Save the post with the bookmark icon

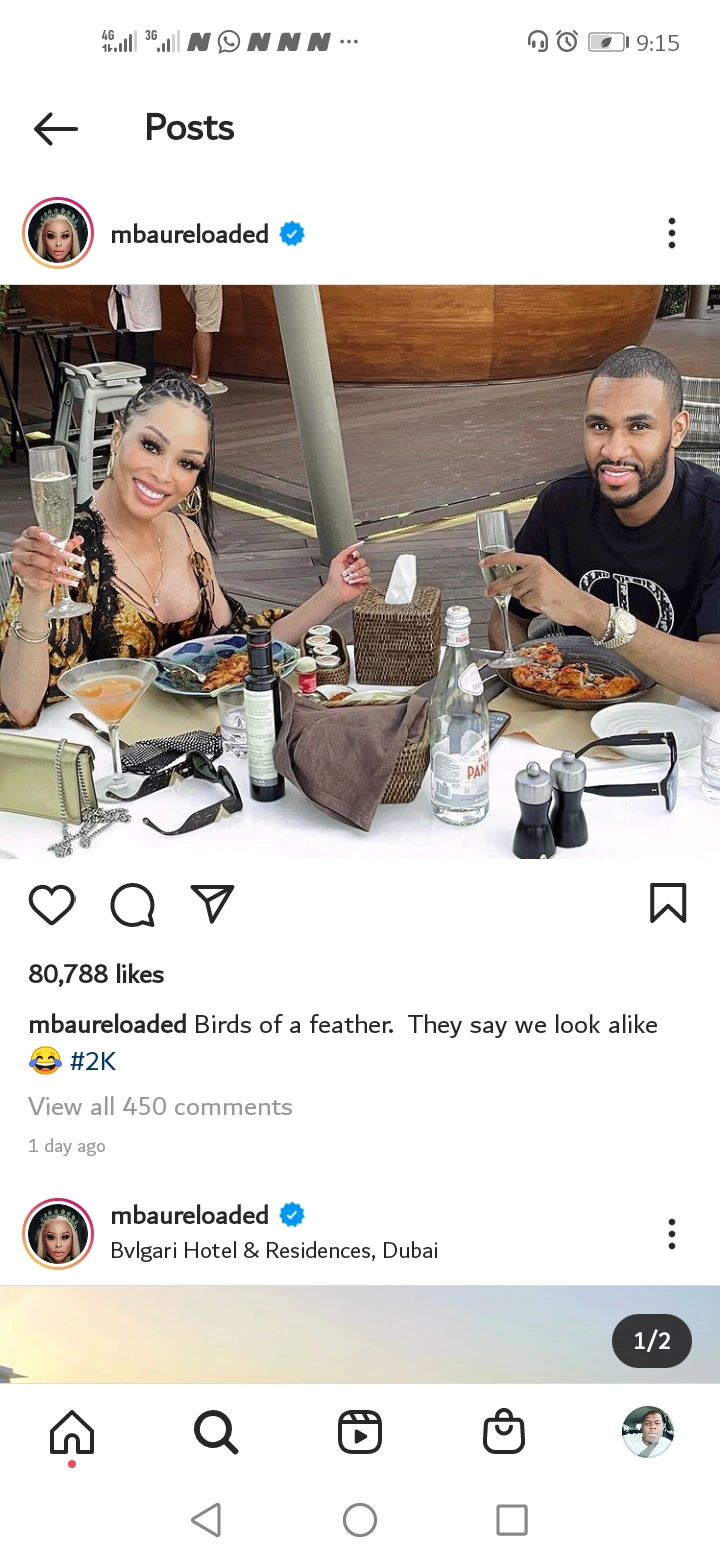[668, 903]
